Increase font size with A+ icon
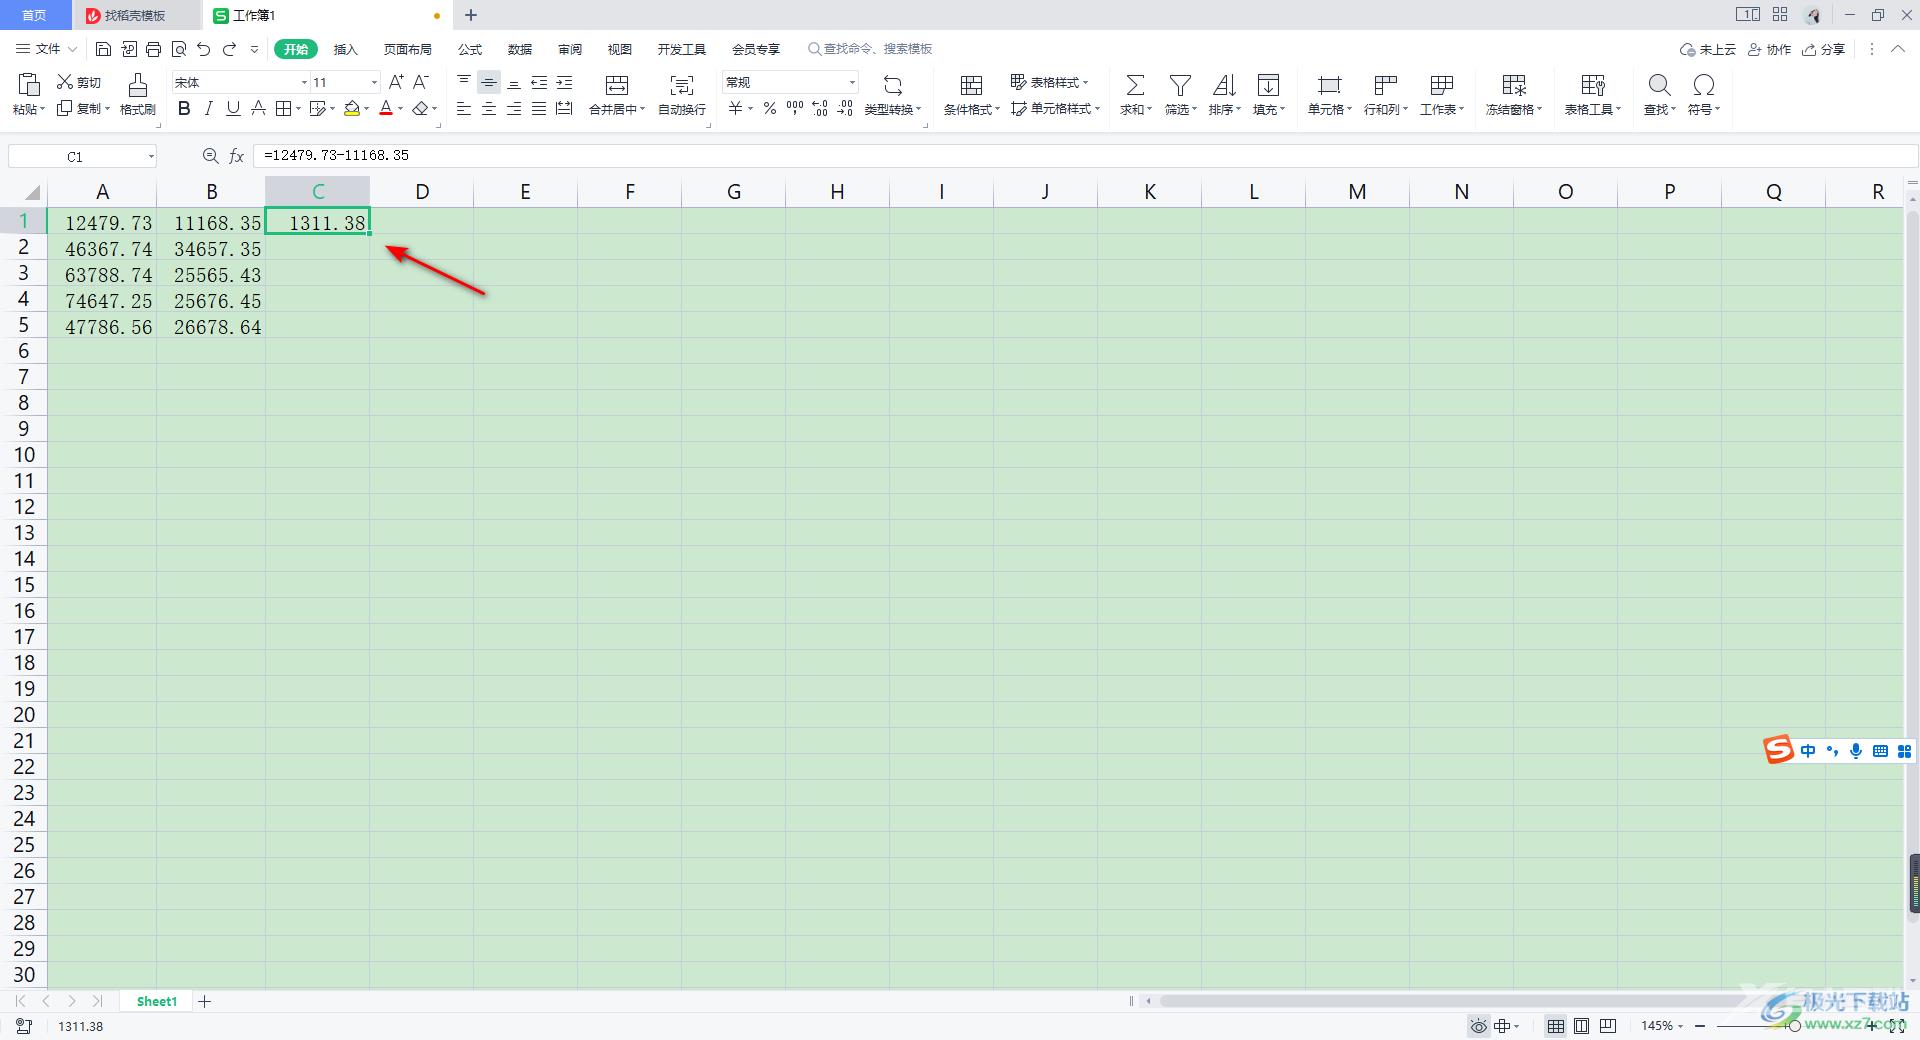Image resolution: width=1920 pixels, height=1040 pixels. pos(396,82)
